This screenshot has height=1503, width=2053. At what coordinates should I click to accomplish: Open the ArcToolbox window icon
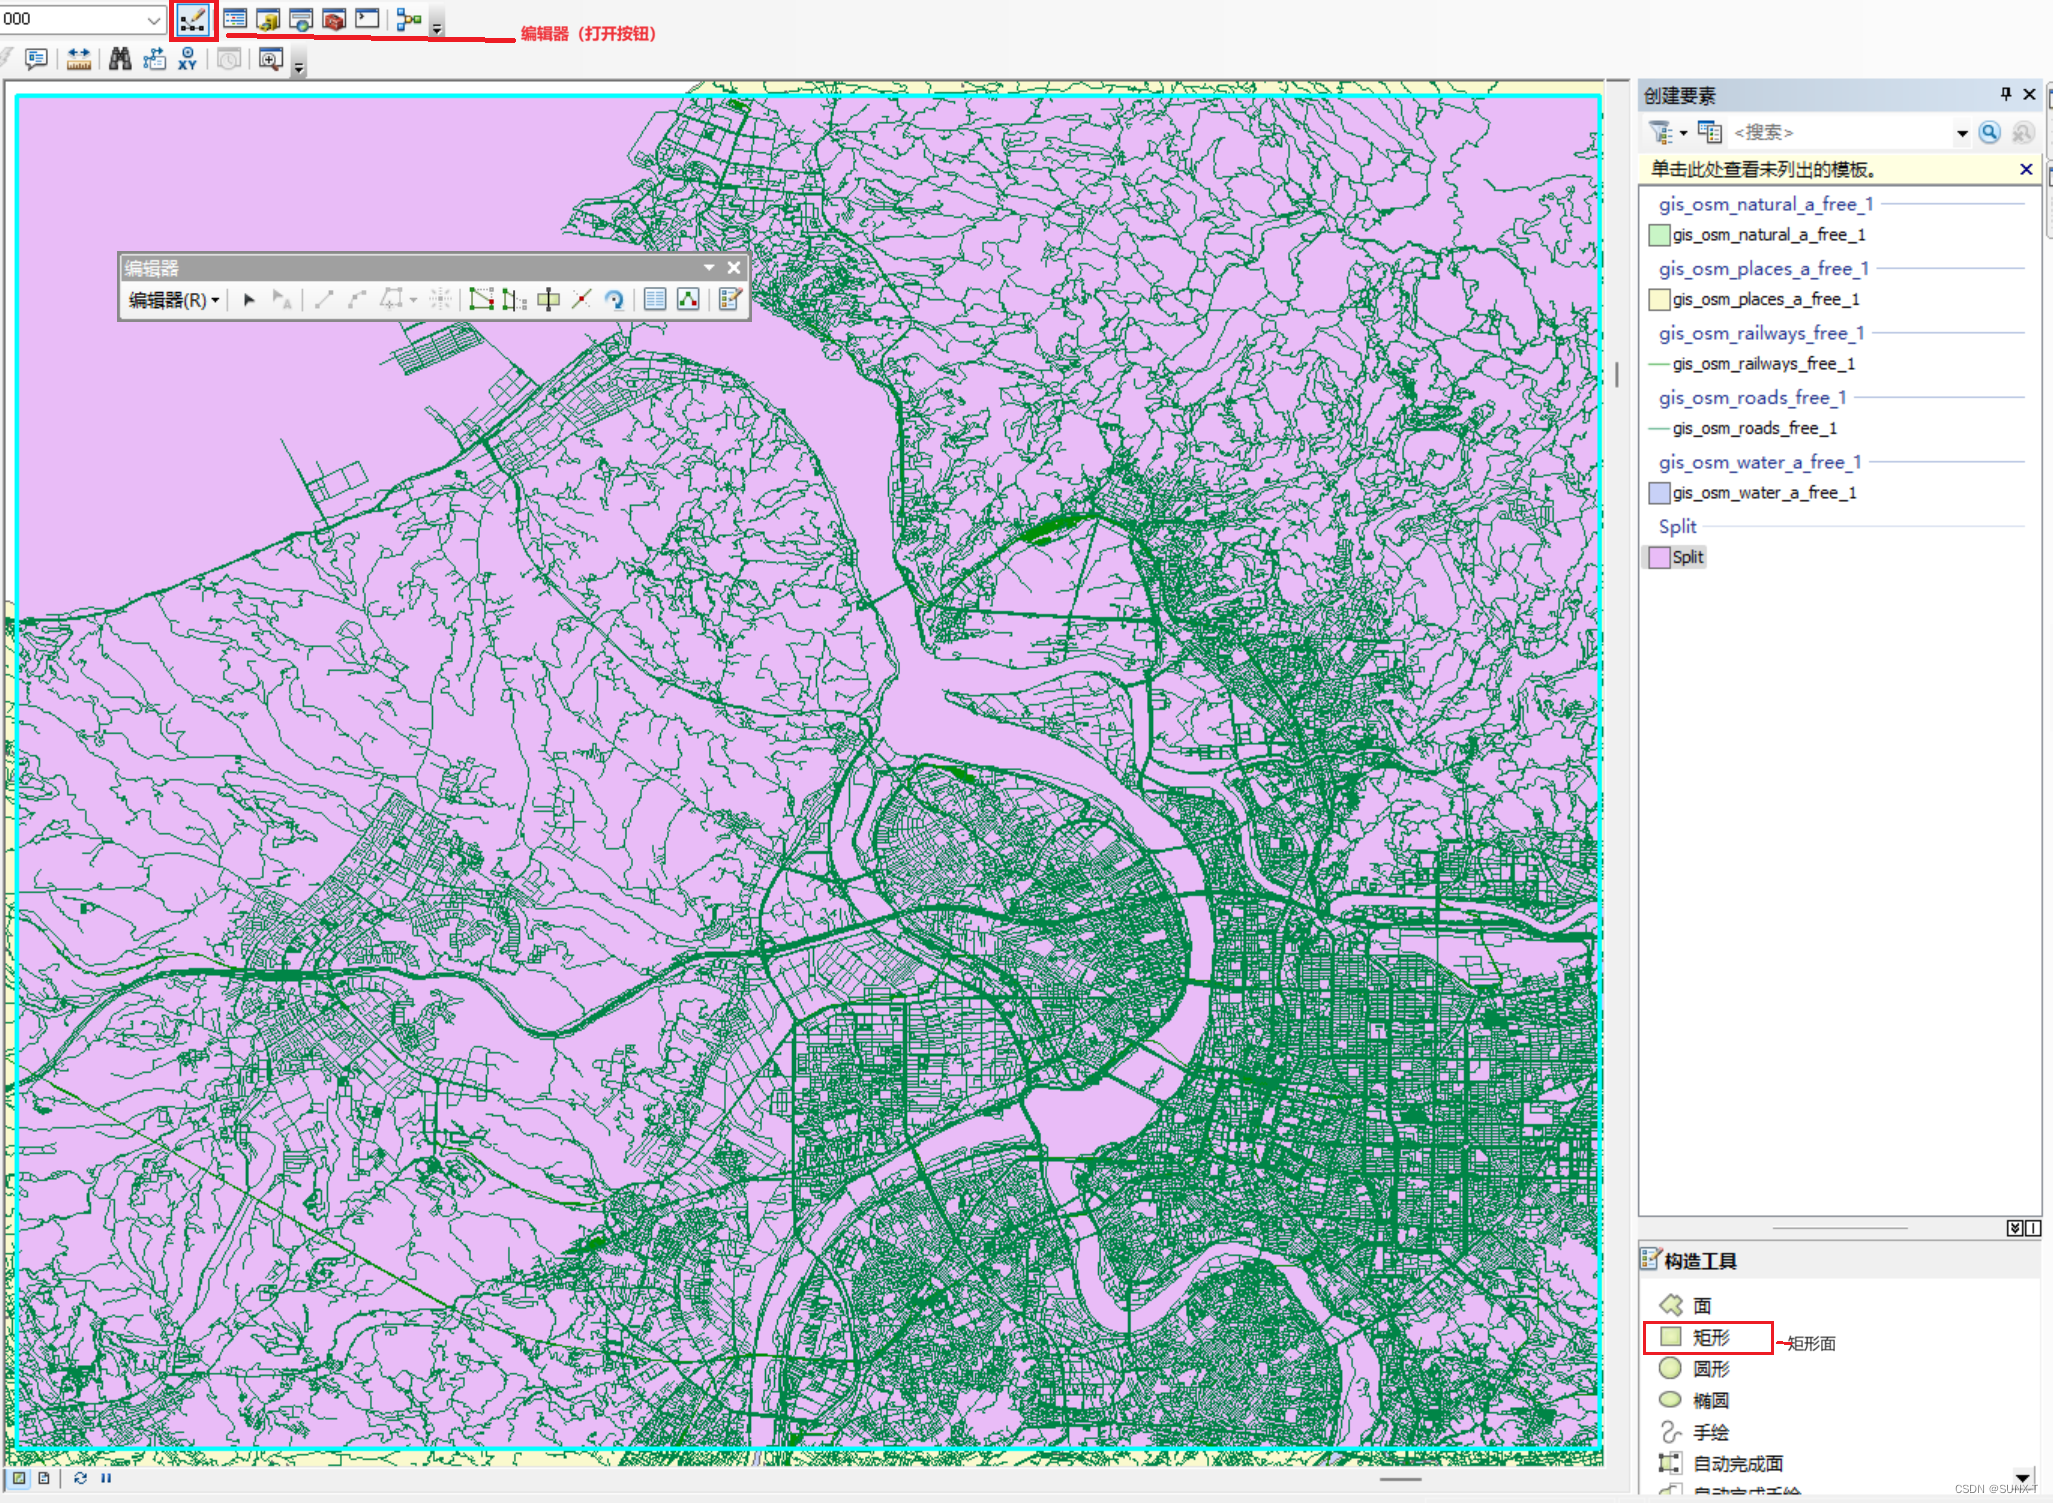(334, 19)
